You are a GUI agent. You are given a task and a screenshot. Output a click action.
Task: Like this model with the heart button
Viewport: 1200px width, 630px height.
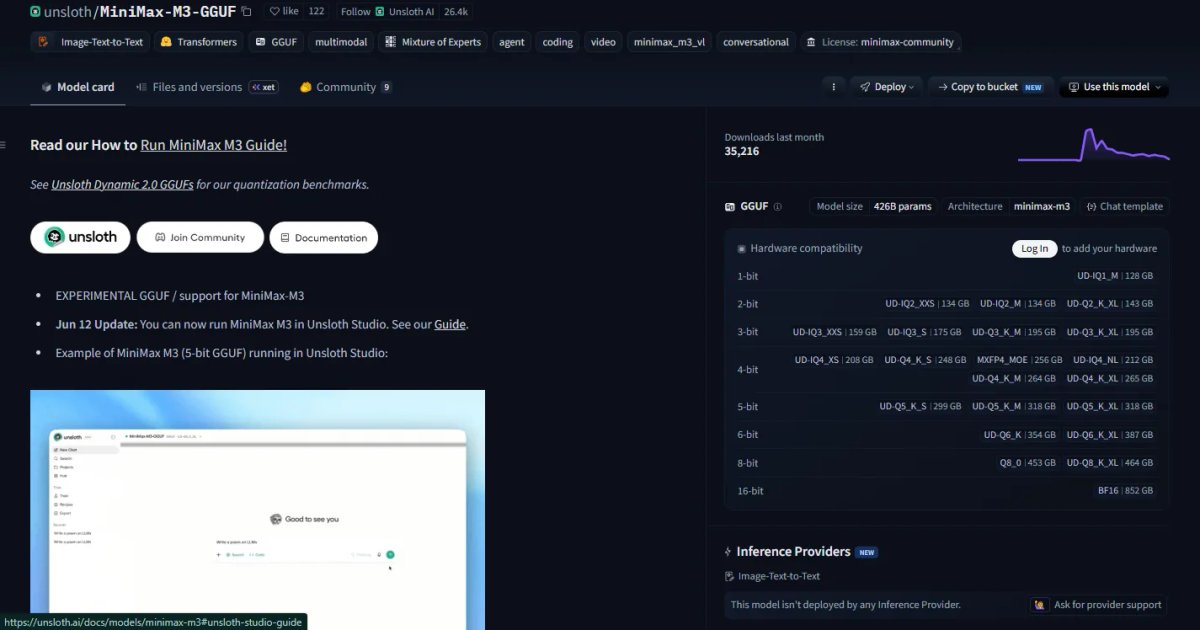[284, 12]
